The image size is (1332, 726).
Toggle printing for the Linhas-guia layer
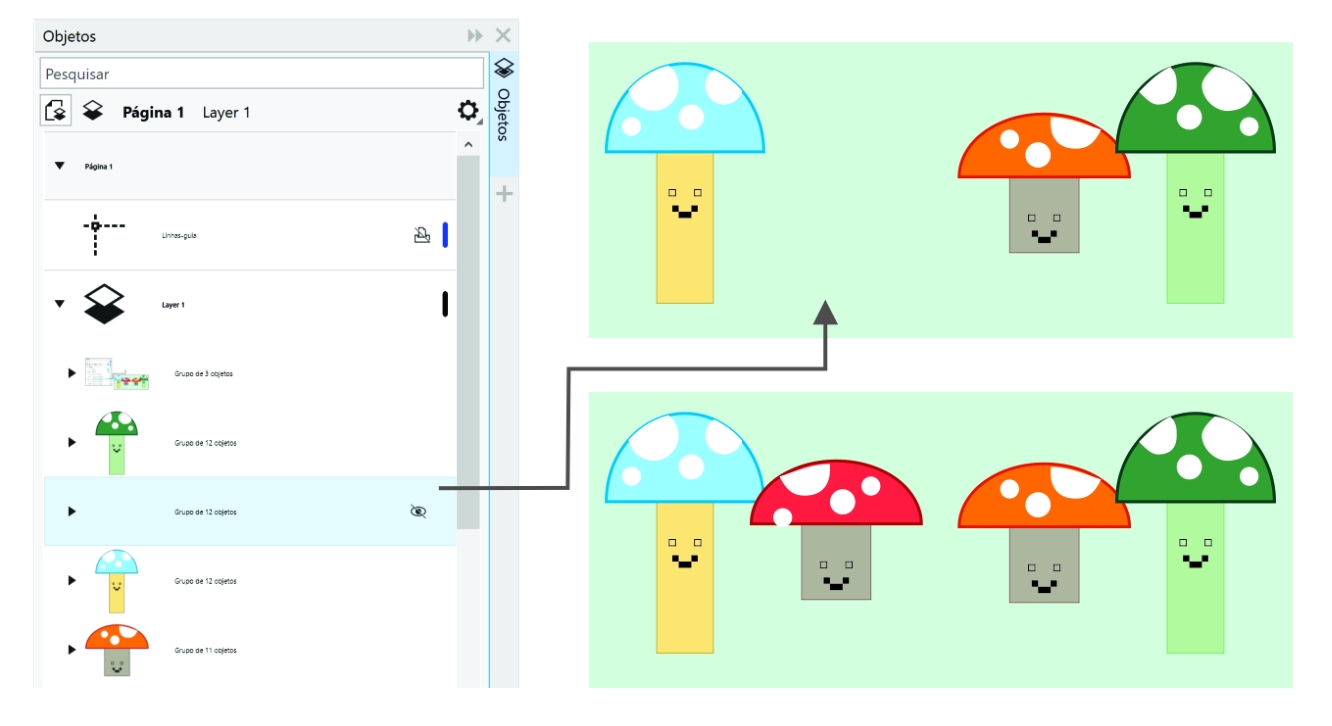click(x=422, y=235)
